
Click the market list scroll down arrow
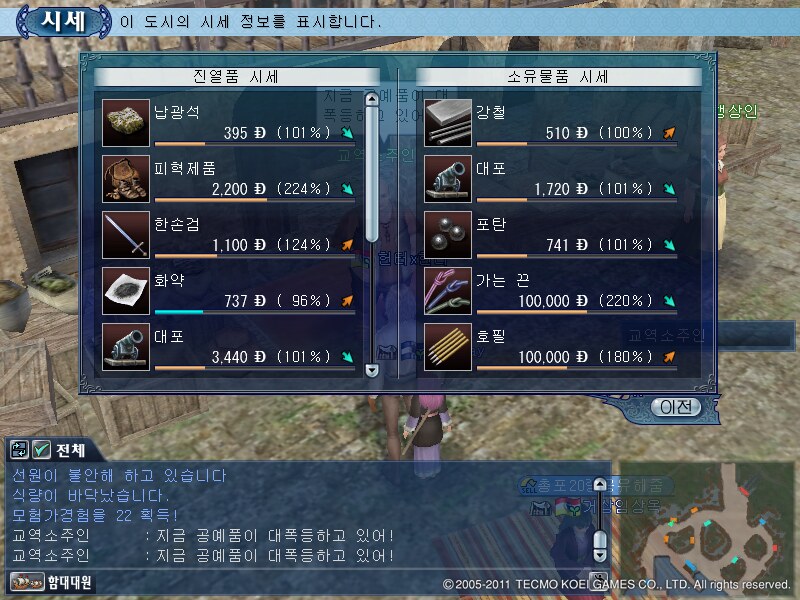pos(372,370)
